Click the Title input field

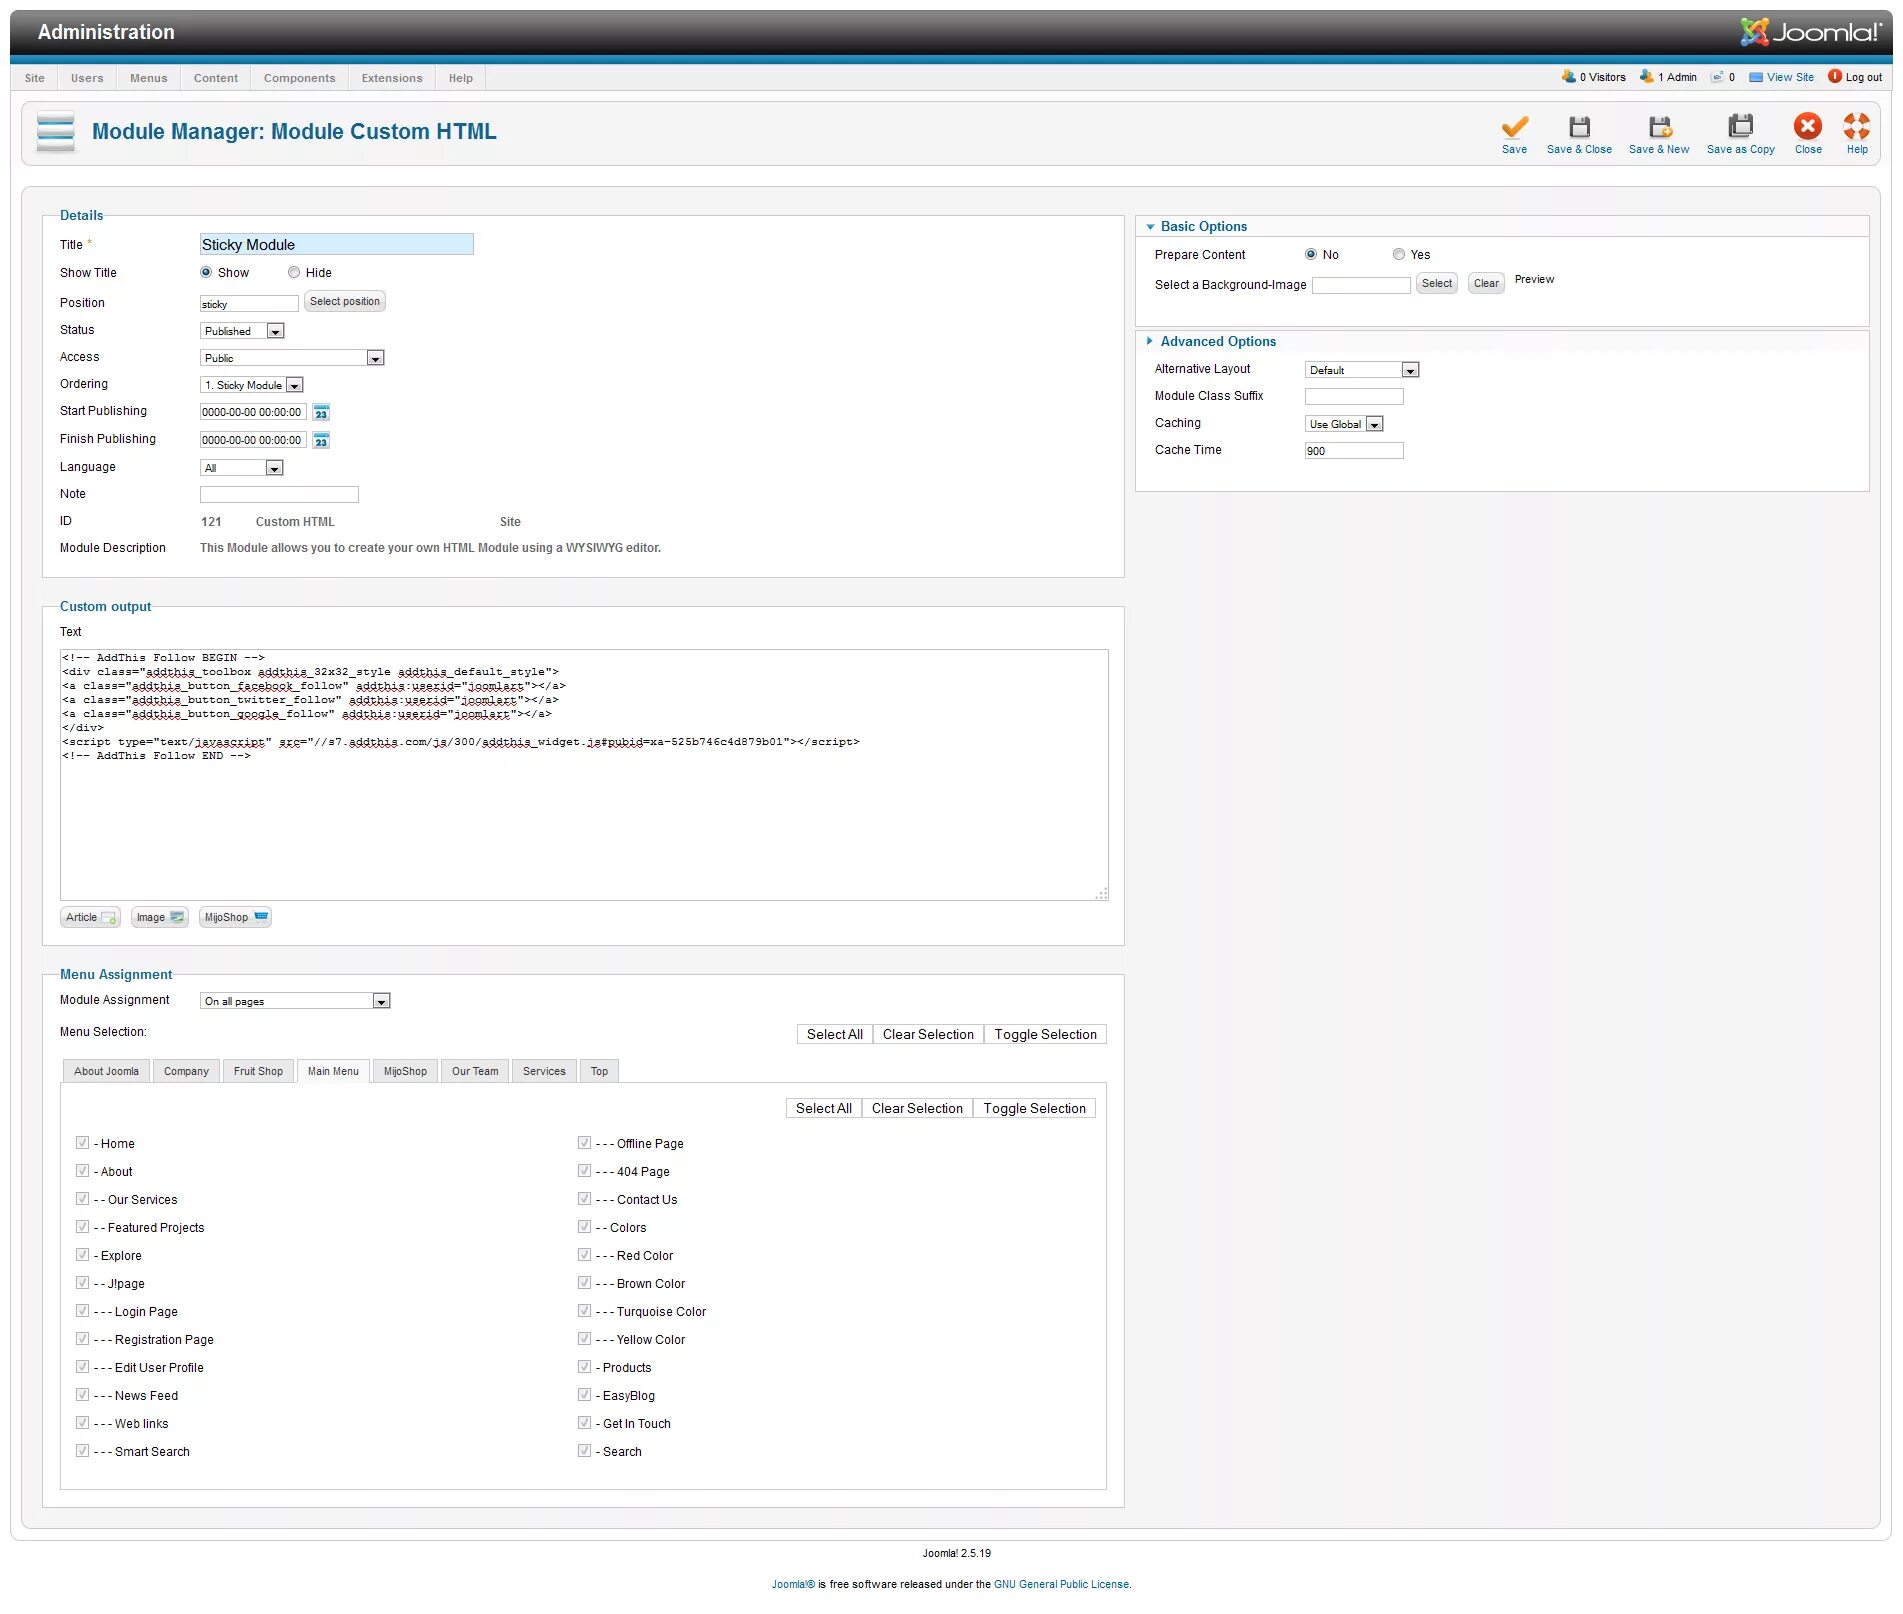[337, 245]
